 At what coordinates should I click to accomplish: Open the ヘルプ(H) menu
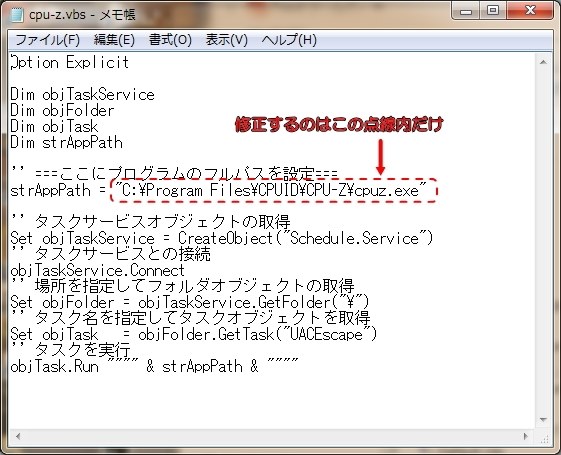click(289, 40)
